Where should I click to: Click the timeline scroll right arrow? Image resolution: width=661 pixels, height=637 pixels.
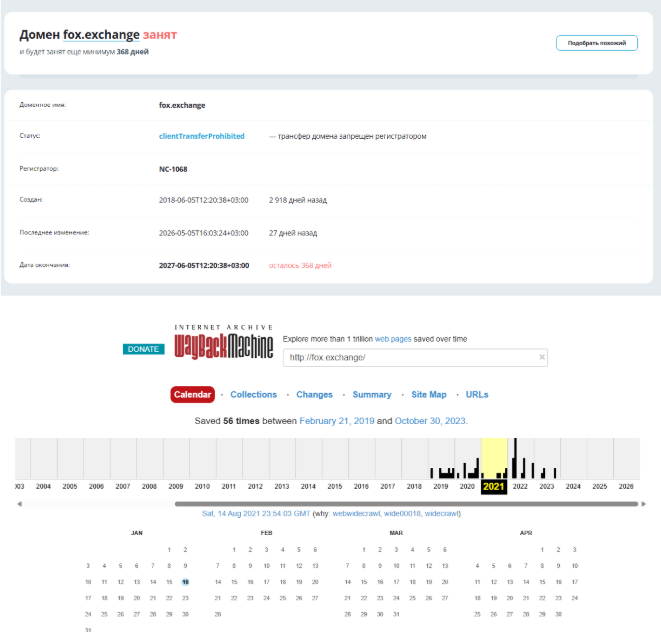[x=643, y=504]
